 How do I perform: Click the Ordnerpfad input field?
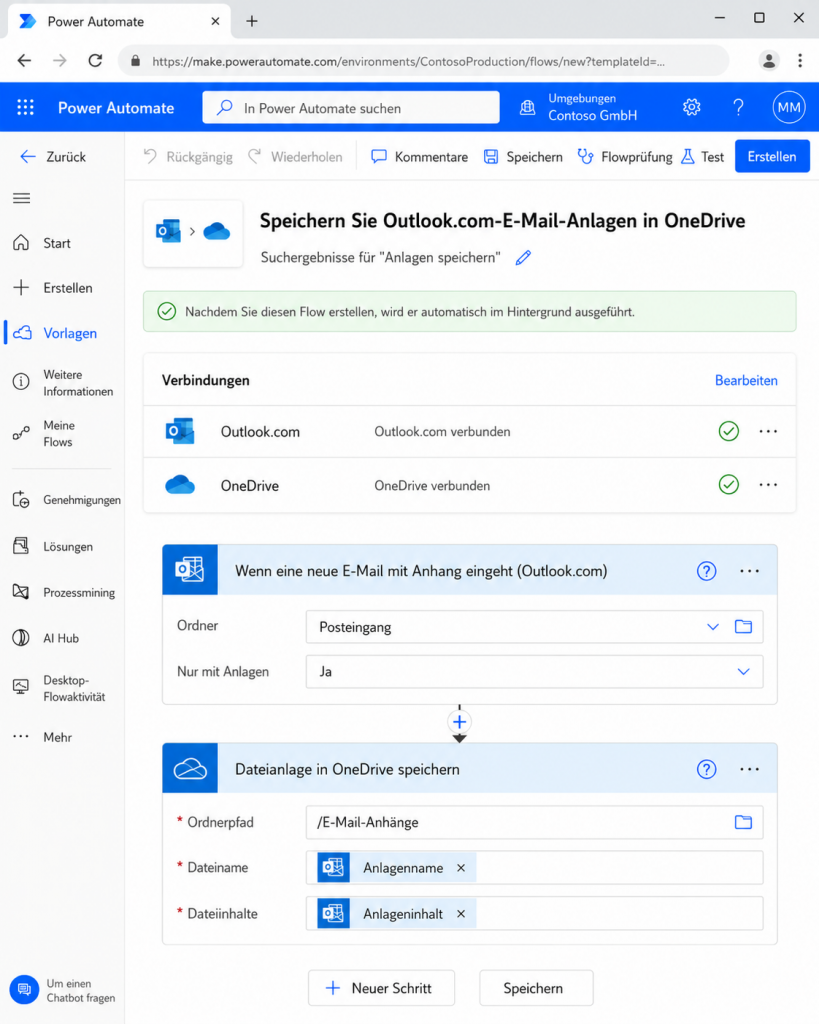click(x=534, y=822)
